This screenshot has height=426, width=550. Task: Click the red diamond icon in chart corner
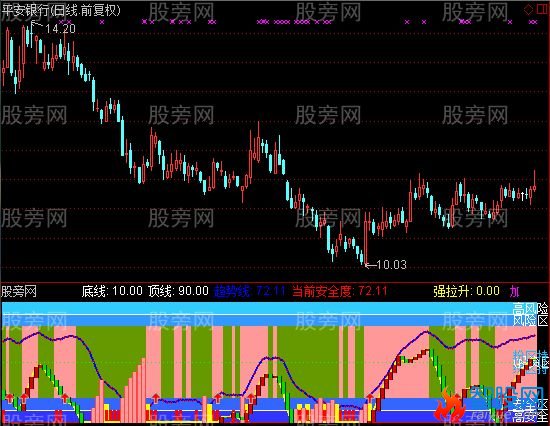coord(528,9)
